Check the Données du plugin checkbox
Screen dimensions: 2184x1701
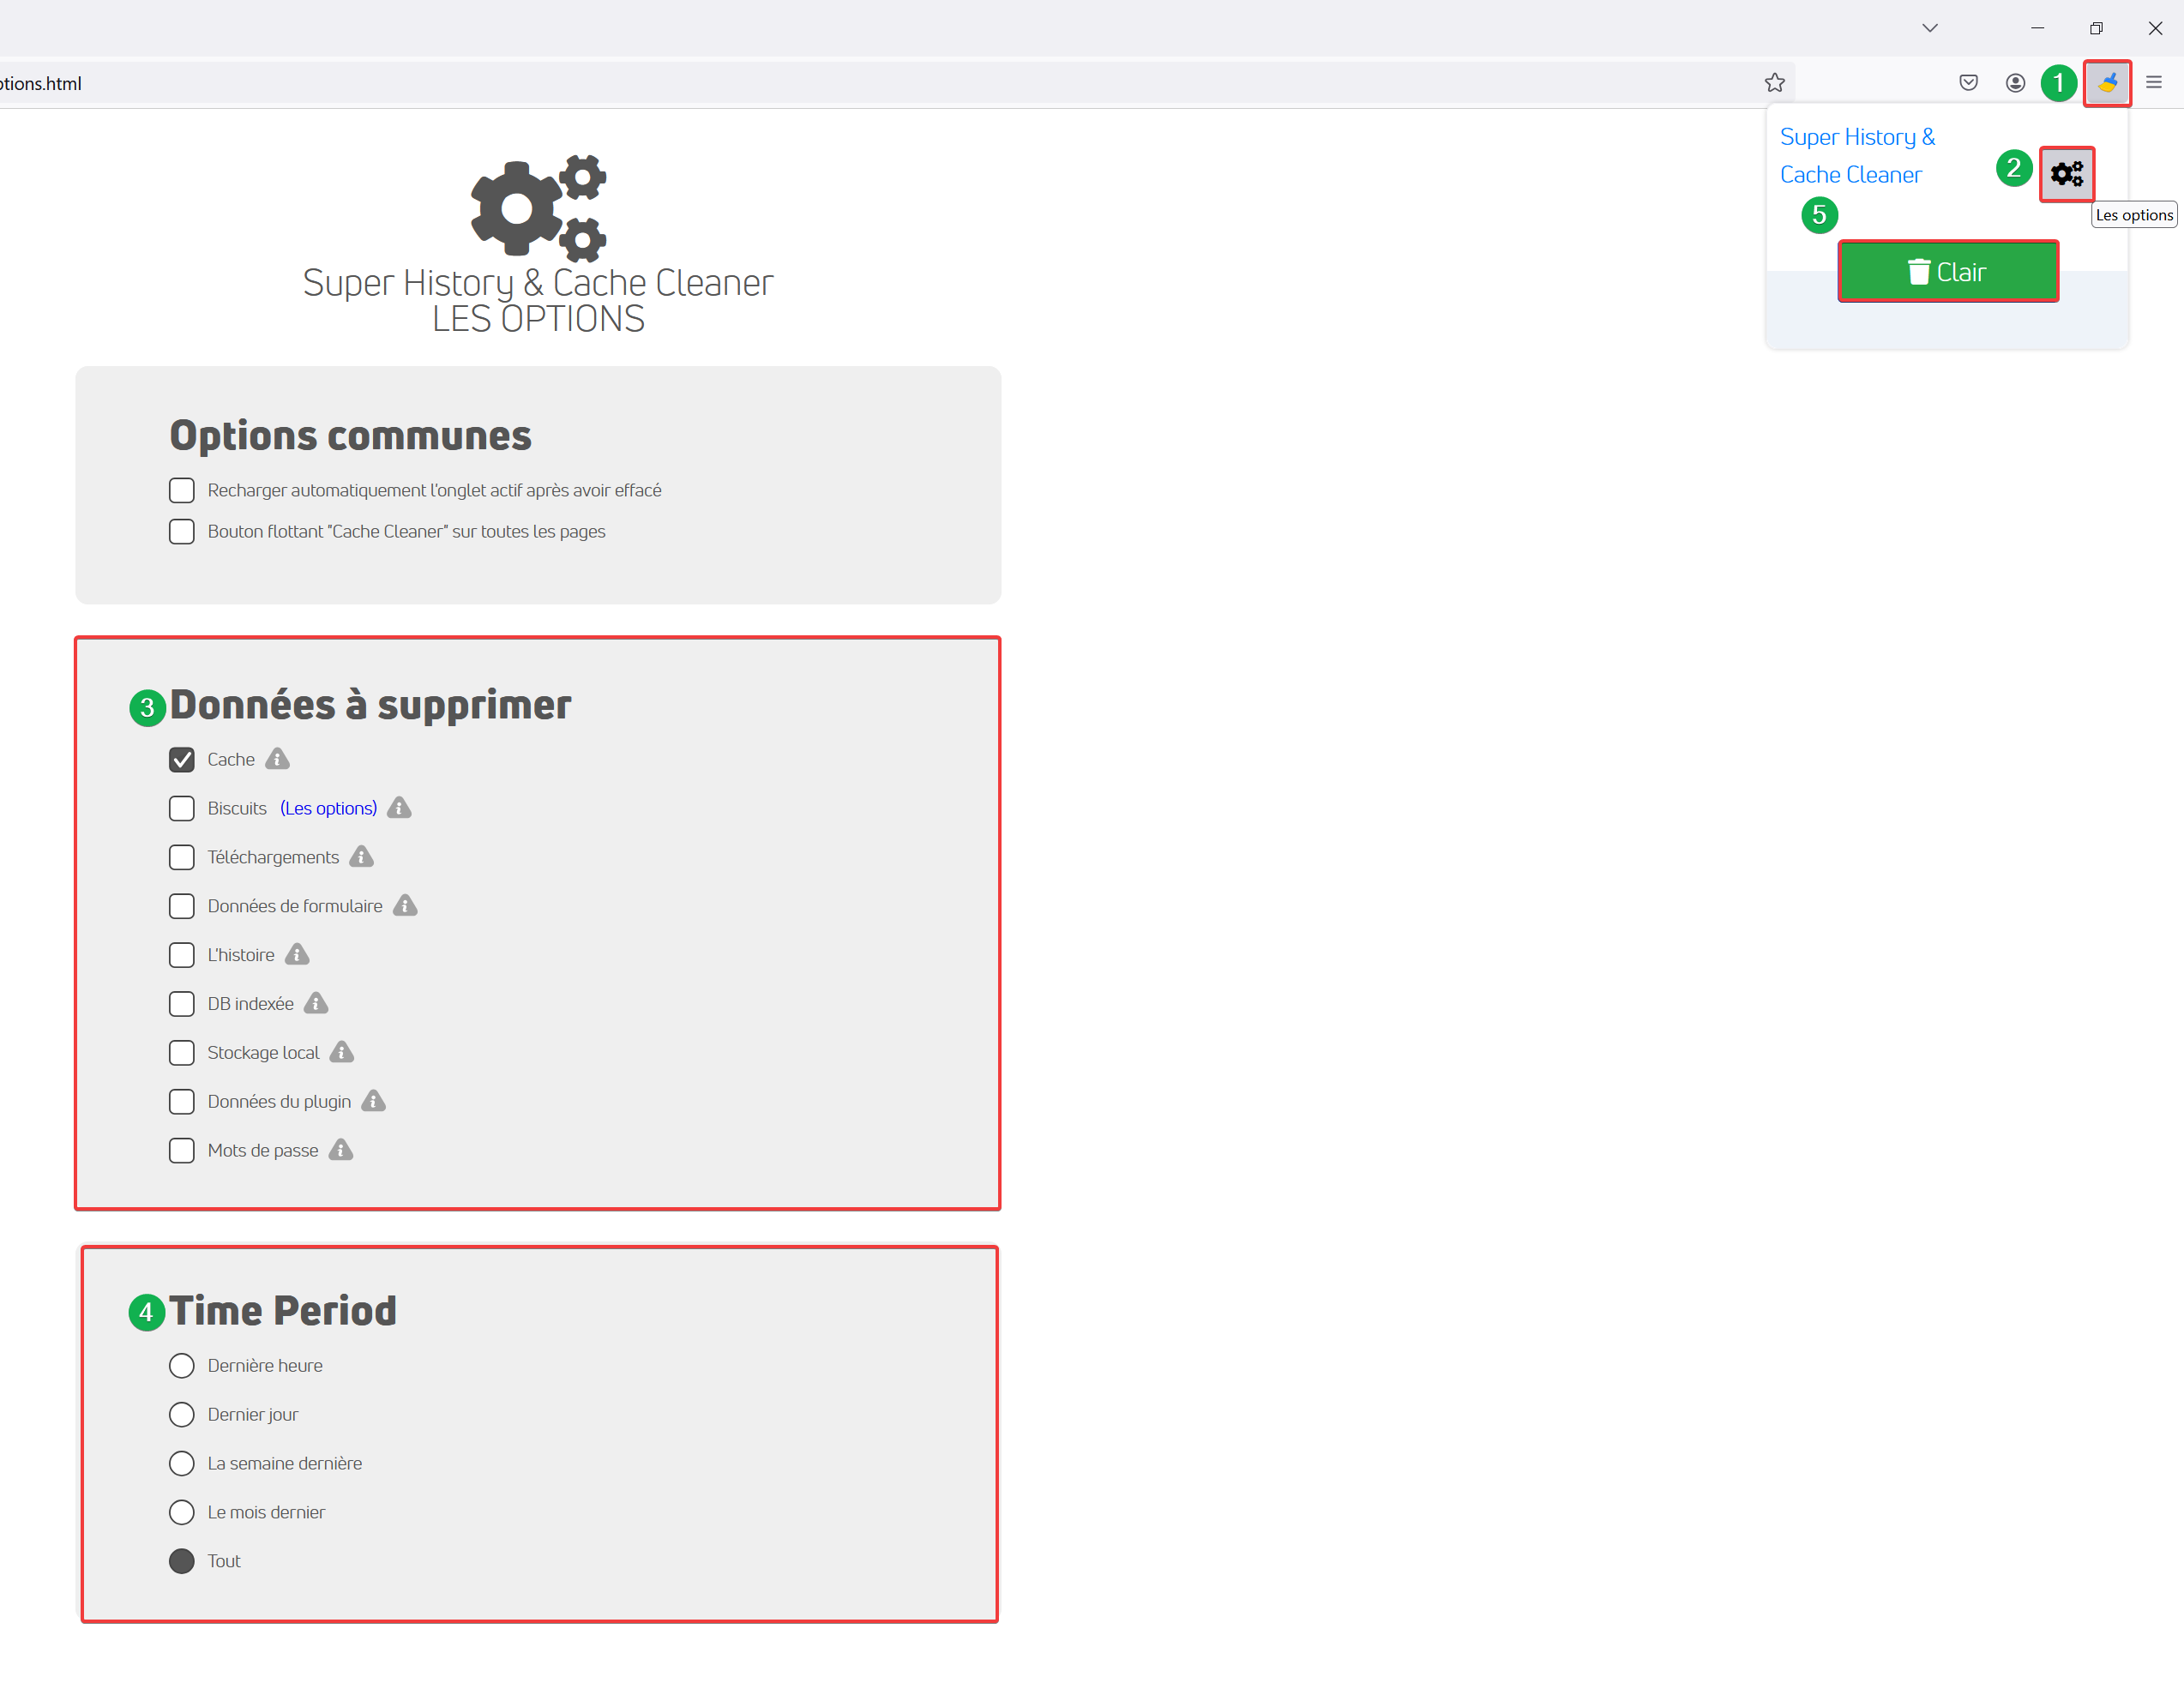click(x=181, y=1101)
